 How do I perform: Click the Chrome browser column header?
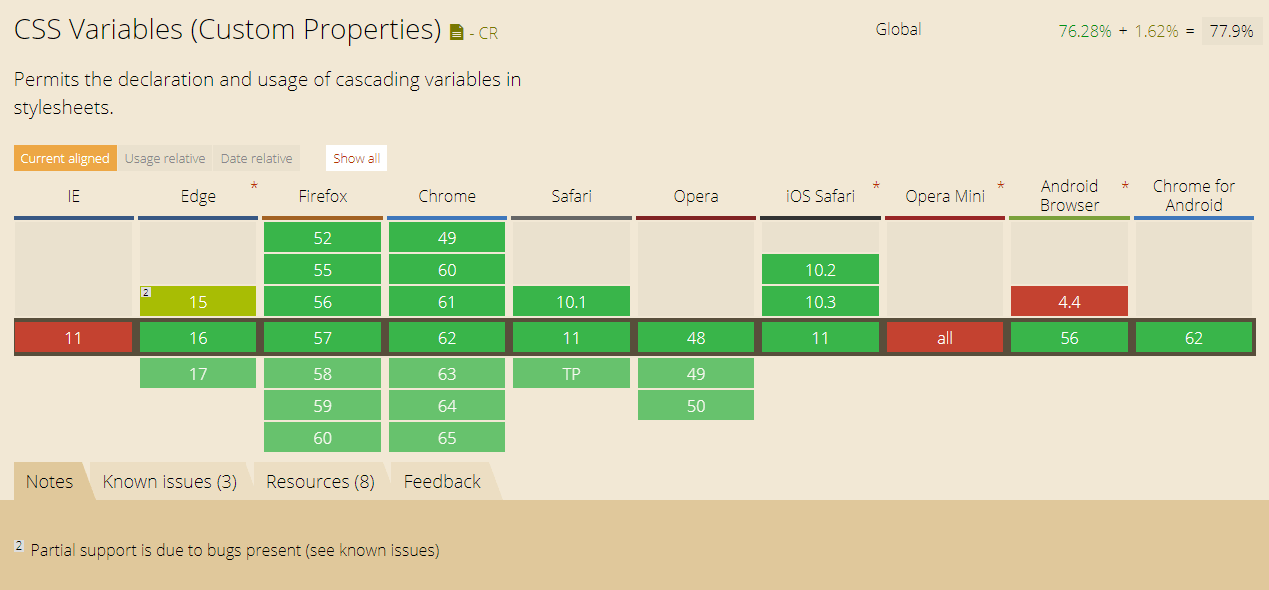pos(447,196)
